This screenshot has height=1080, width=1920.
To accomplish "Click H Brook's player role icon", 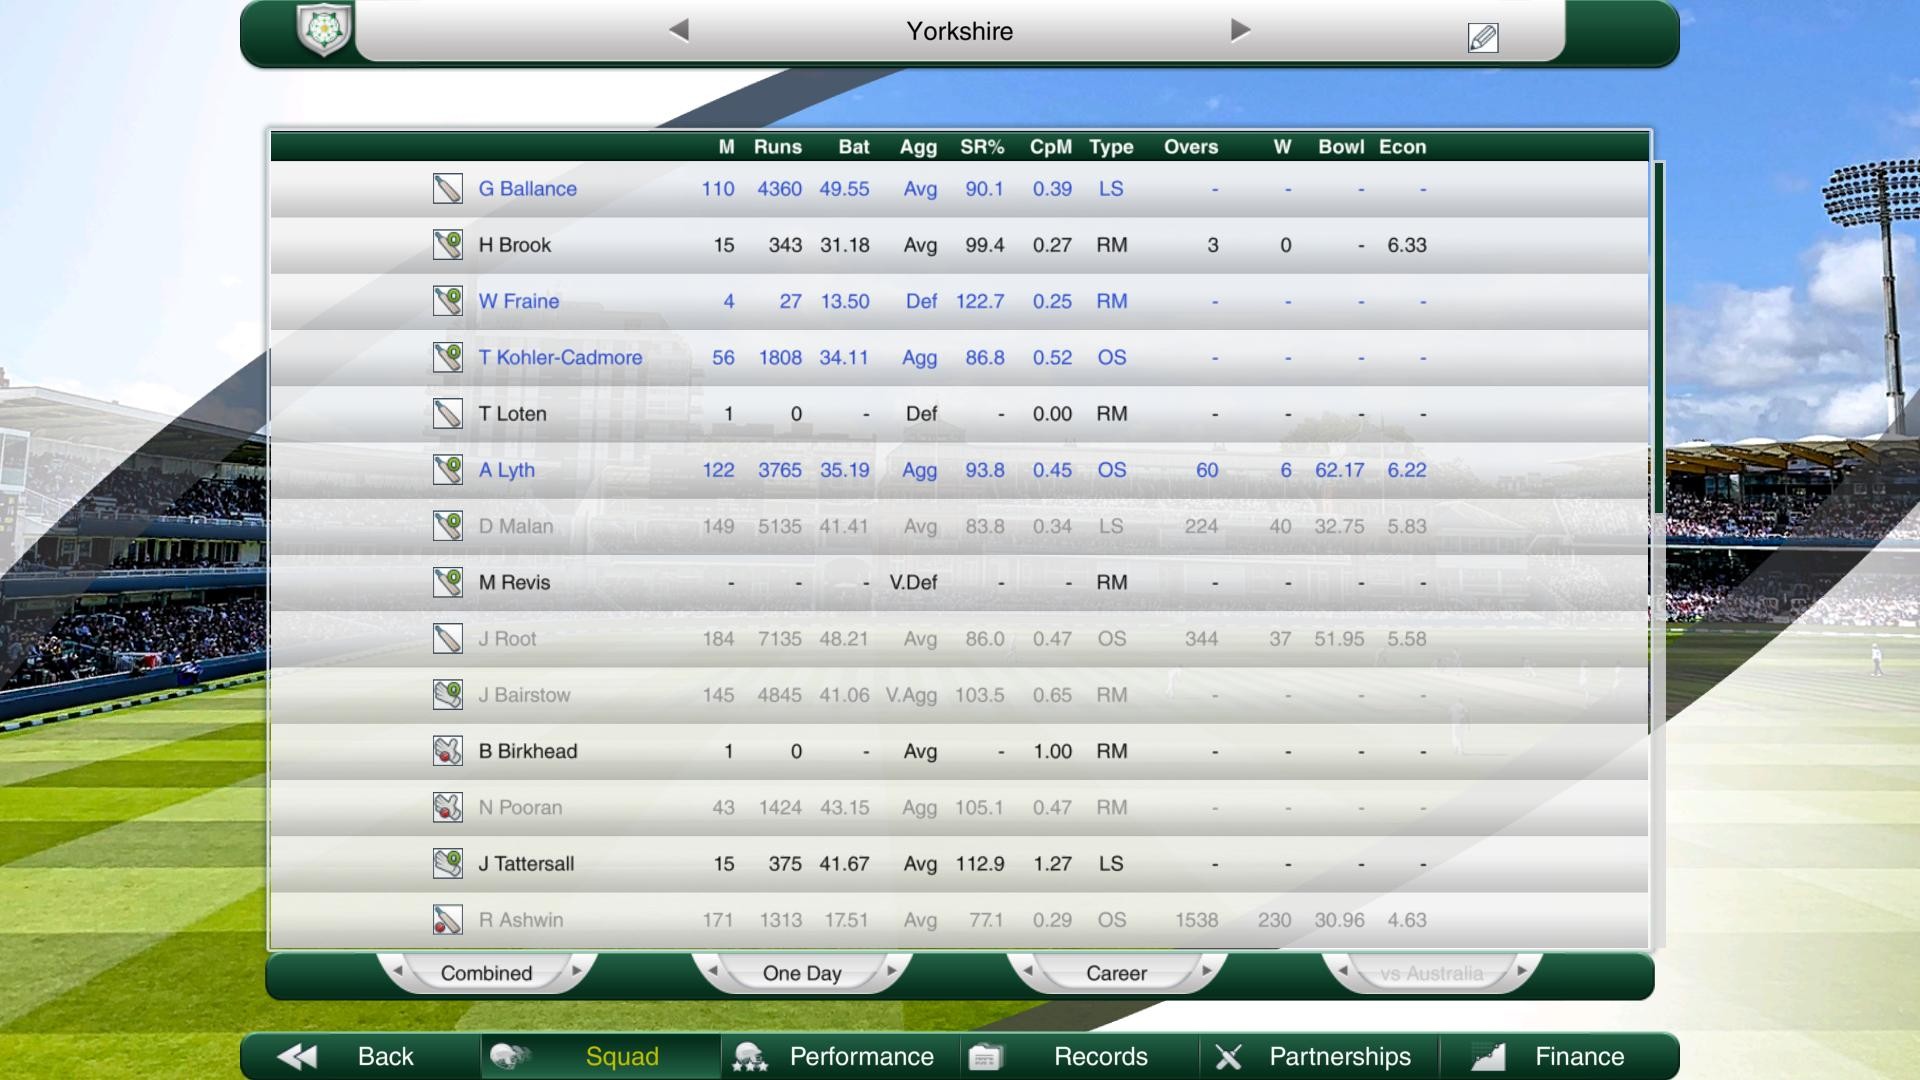I will coord(447,245).
